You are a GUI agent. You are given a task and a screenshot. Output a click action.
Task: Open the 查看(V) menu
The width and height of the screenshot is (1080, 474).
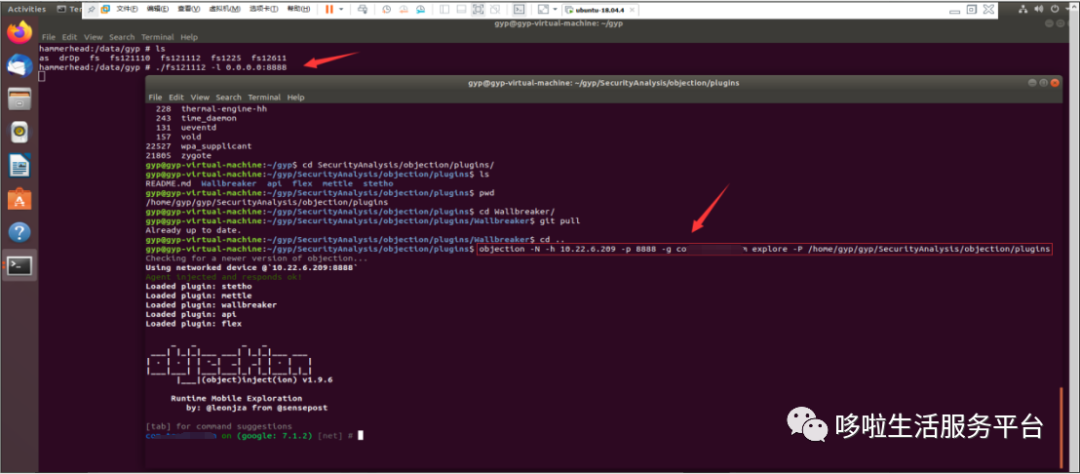tap(189, 10)
